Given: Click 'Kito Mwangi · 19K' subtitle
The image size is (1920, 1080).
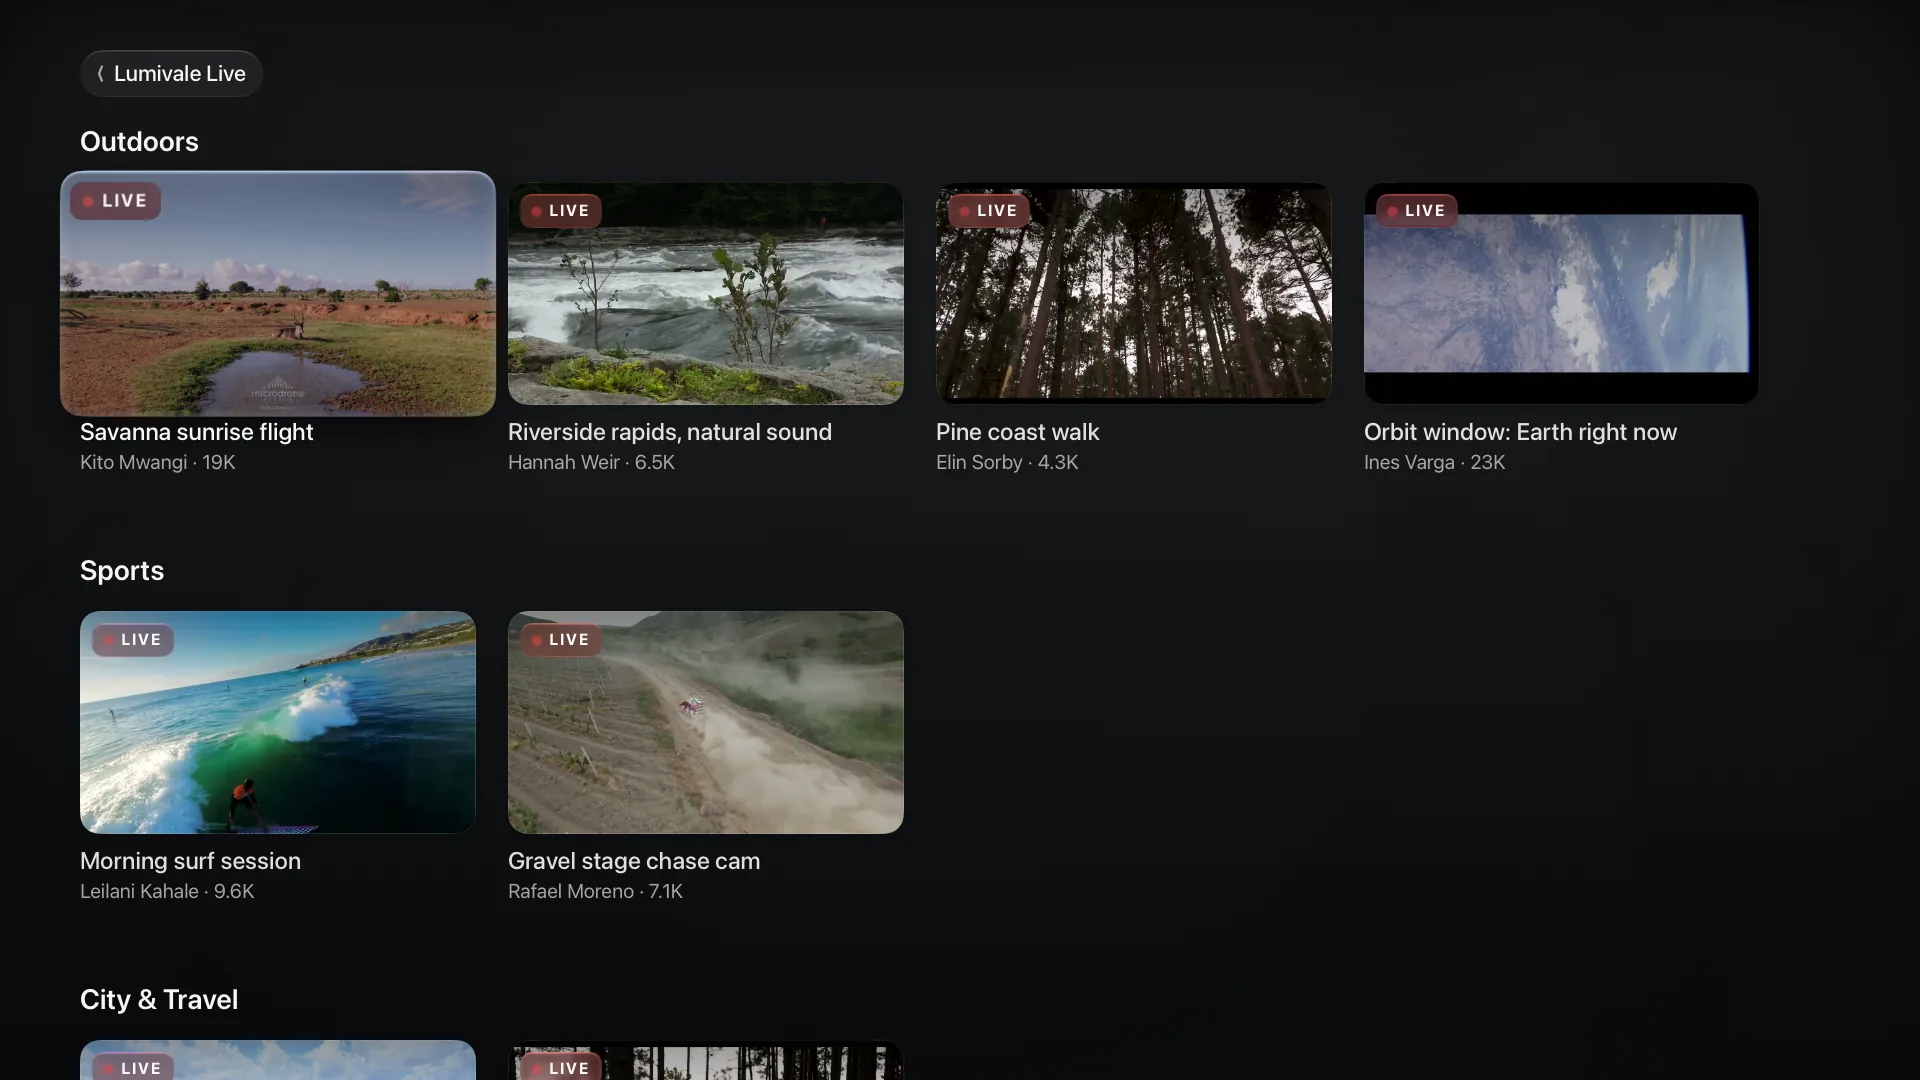Looking at the screenshot, I should tap(158, 462).
